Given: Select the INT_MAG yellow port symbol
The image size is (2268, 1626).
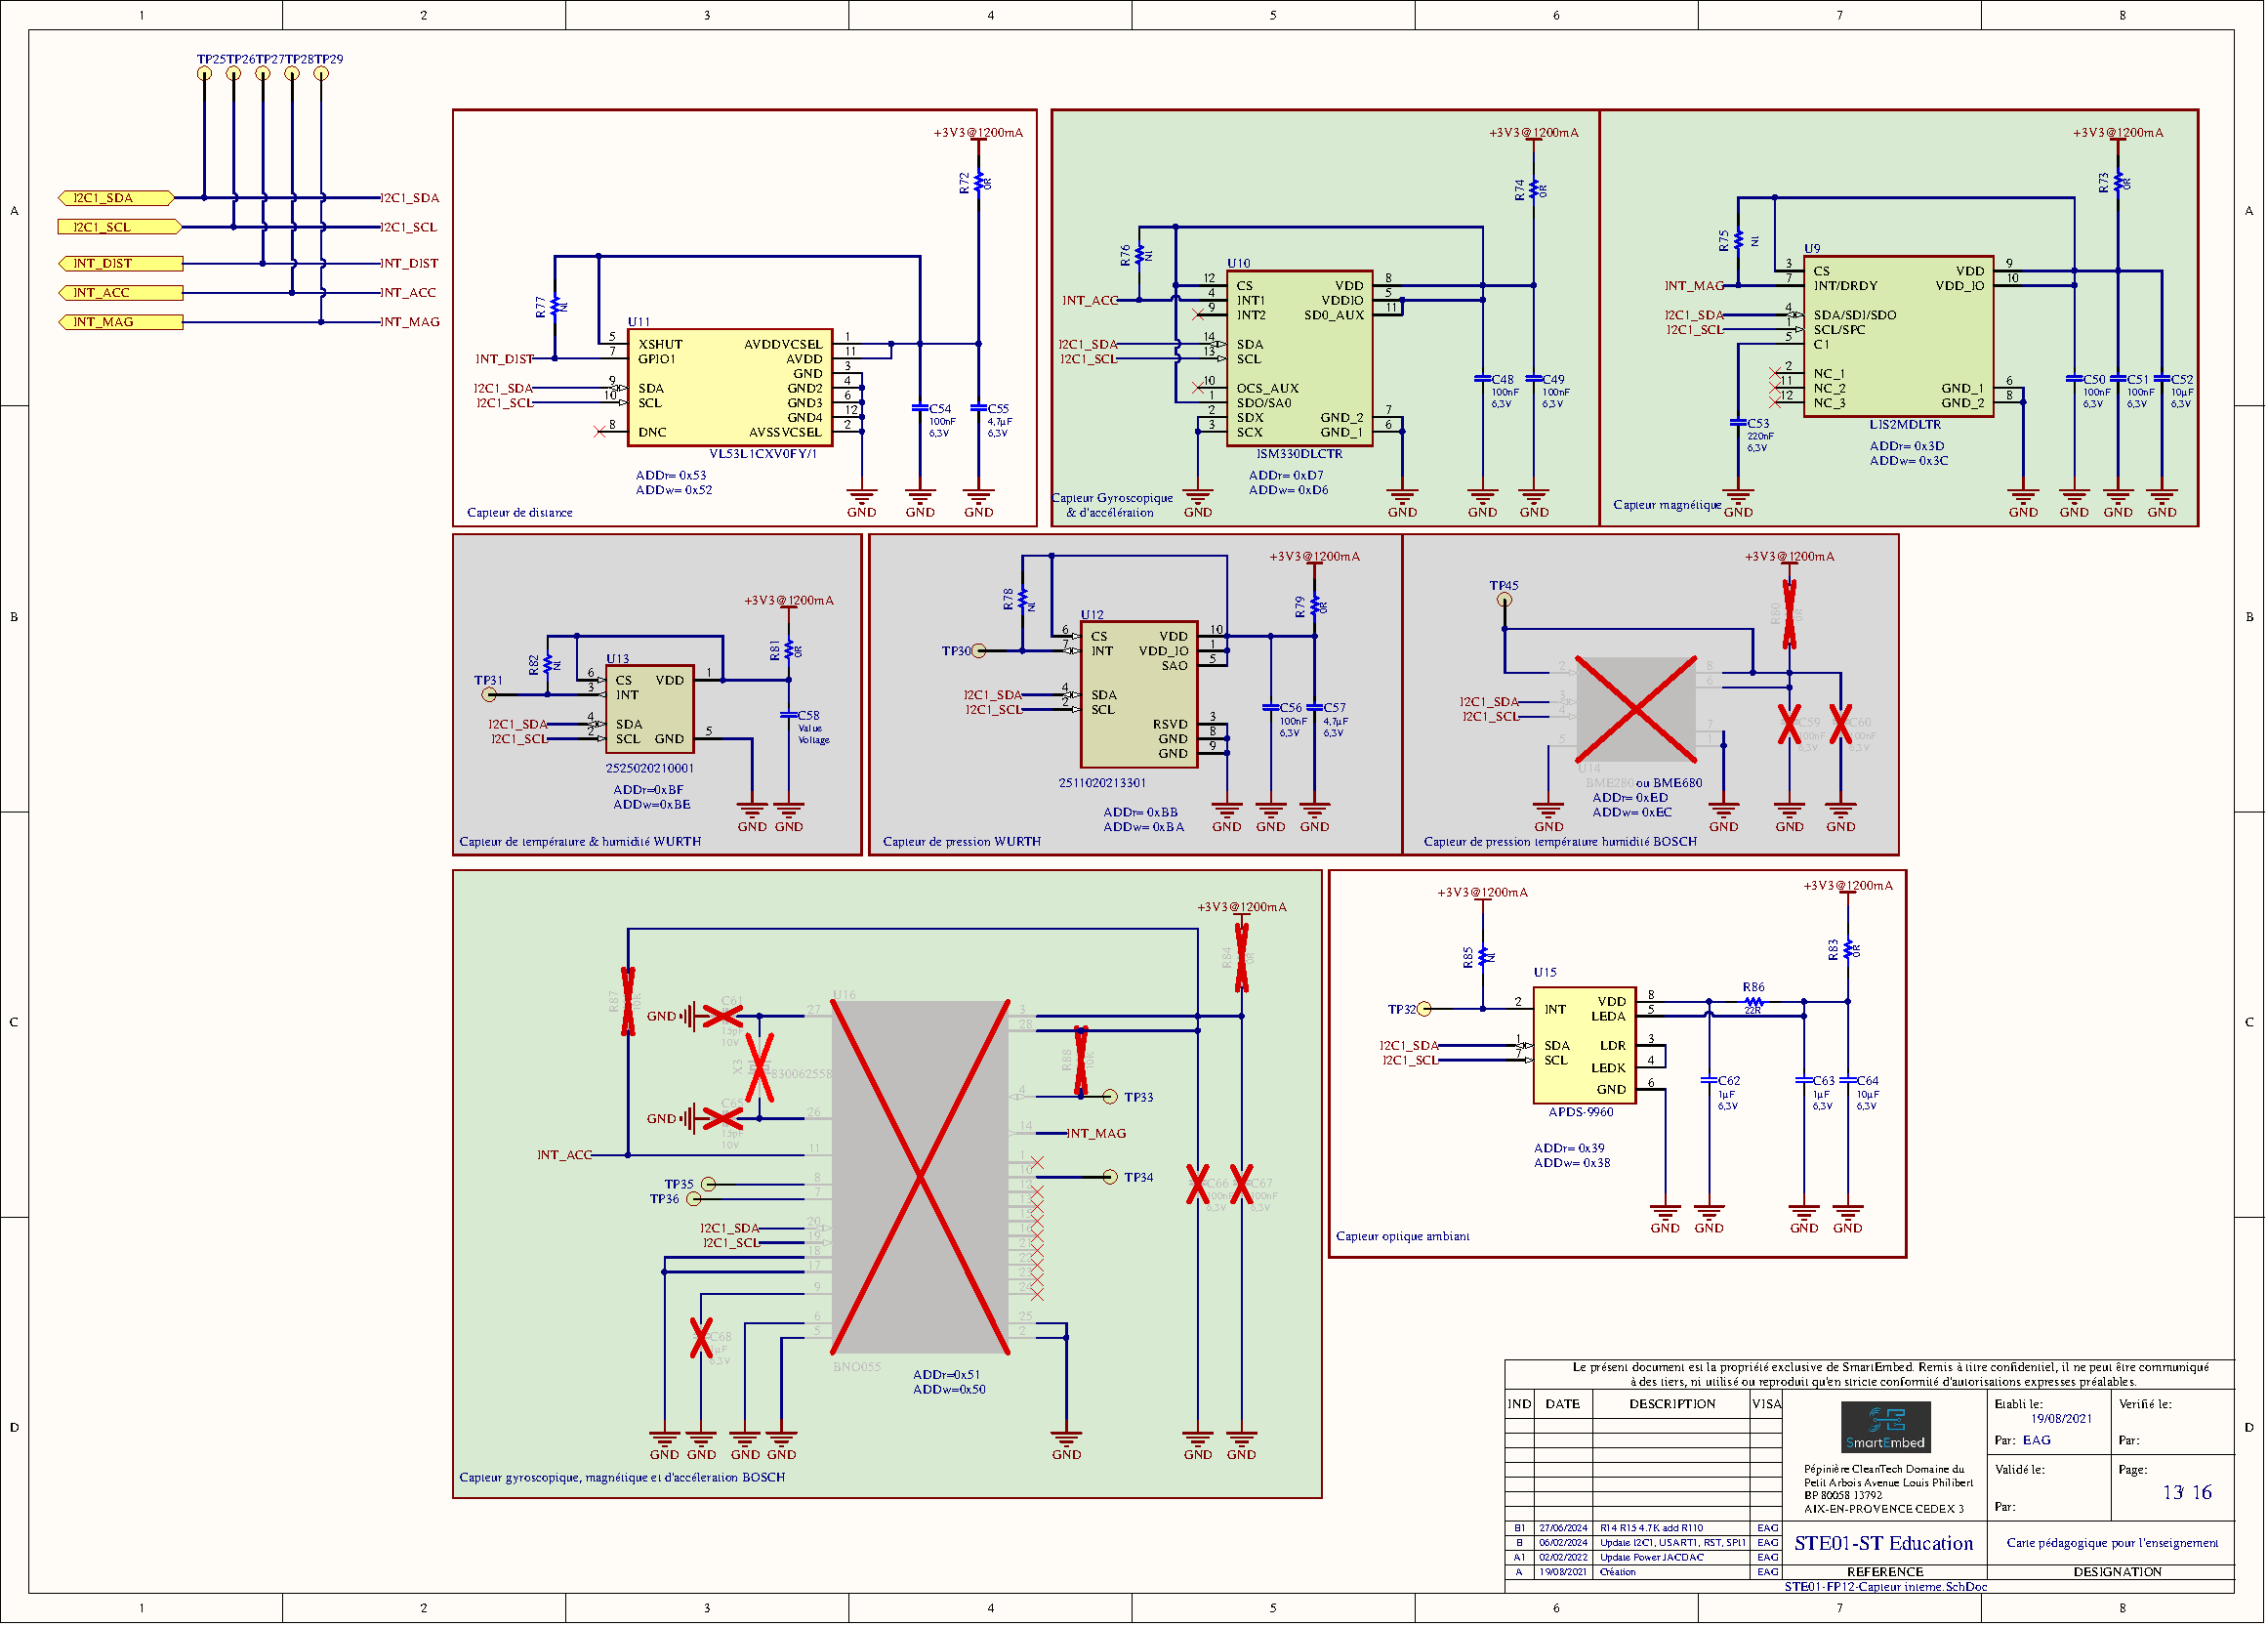Looking at the screenshot, I should tap(120, 322).
